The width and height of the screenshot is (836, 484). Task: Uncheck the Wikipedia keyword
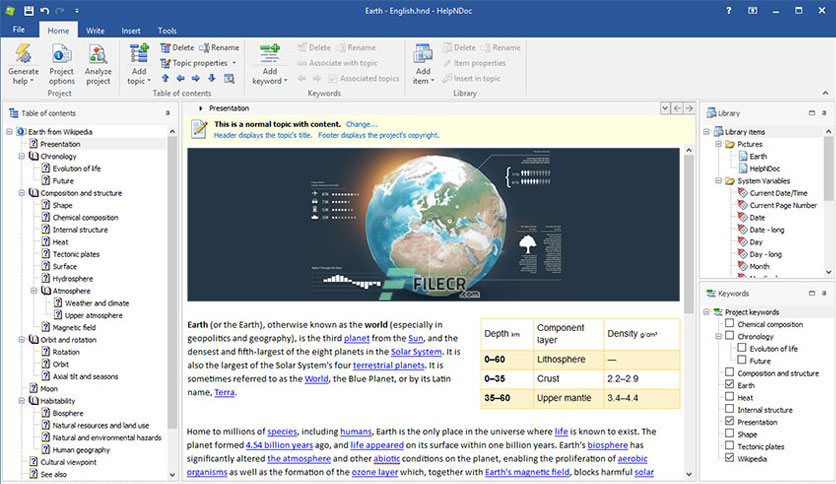pos(729,458)
